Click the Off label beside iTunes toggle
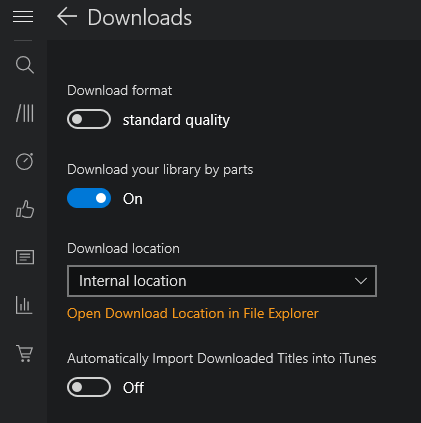Viewport: 421px width, 423px height. (133, 388)
